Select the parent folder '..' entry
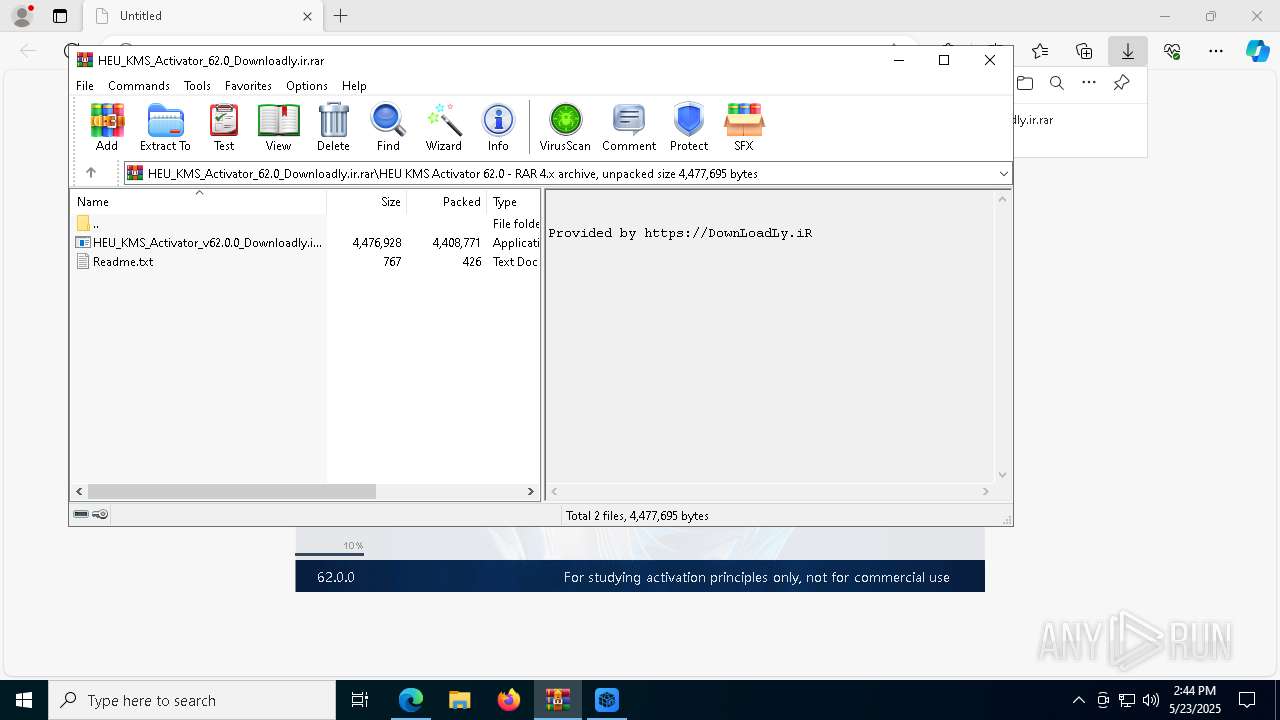The width and height of the screenshot is (1280, 720). (88, 224)
